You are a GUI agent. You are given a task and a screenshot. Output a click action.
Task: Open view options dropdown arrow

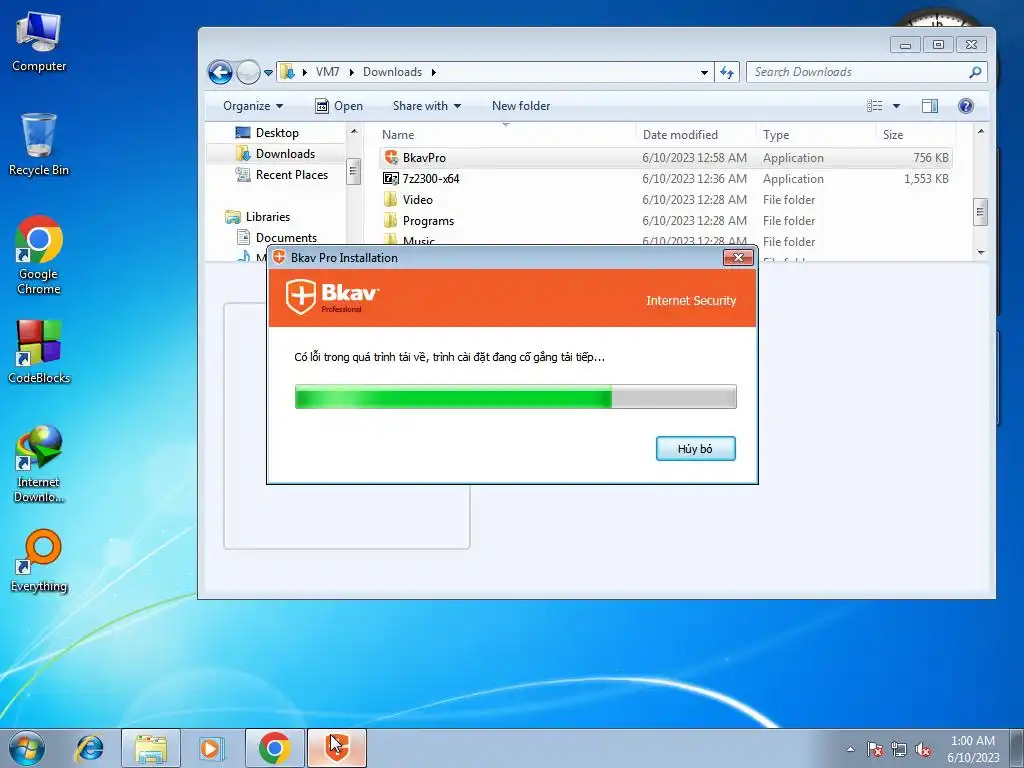(896, 106)
